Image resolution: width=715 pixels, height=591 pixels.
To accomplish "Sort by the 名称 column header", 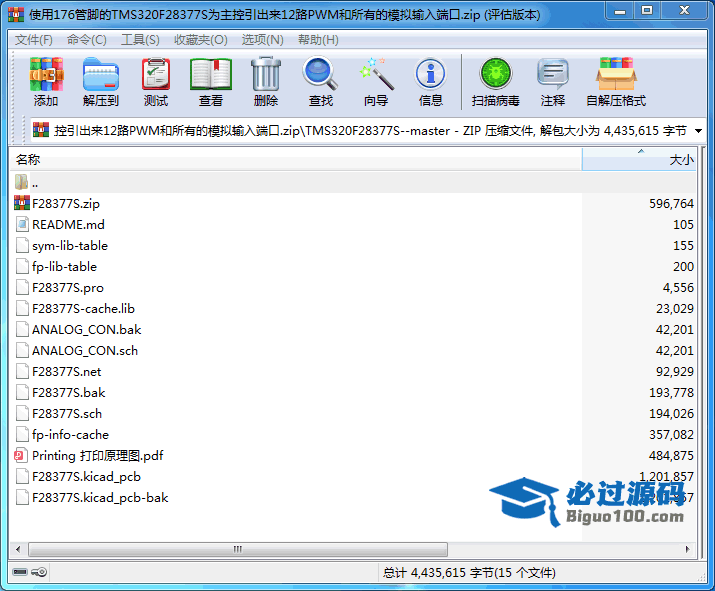I will (x=295, y=160).
